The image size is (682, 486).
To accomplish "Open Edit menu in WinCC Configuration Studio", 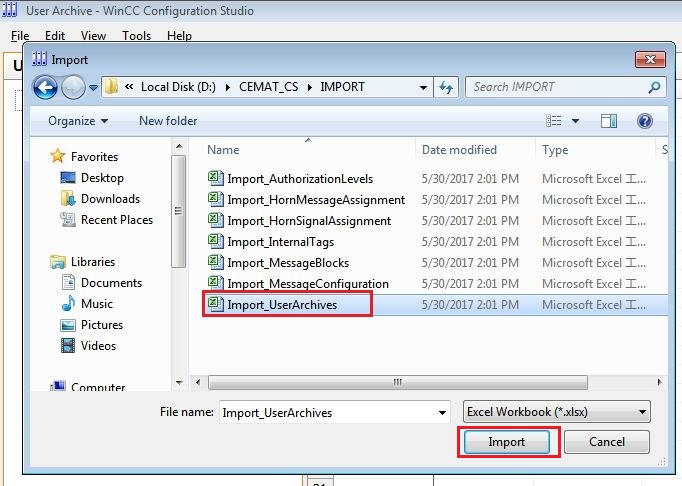I will pos(55,36).
